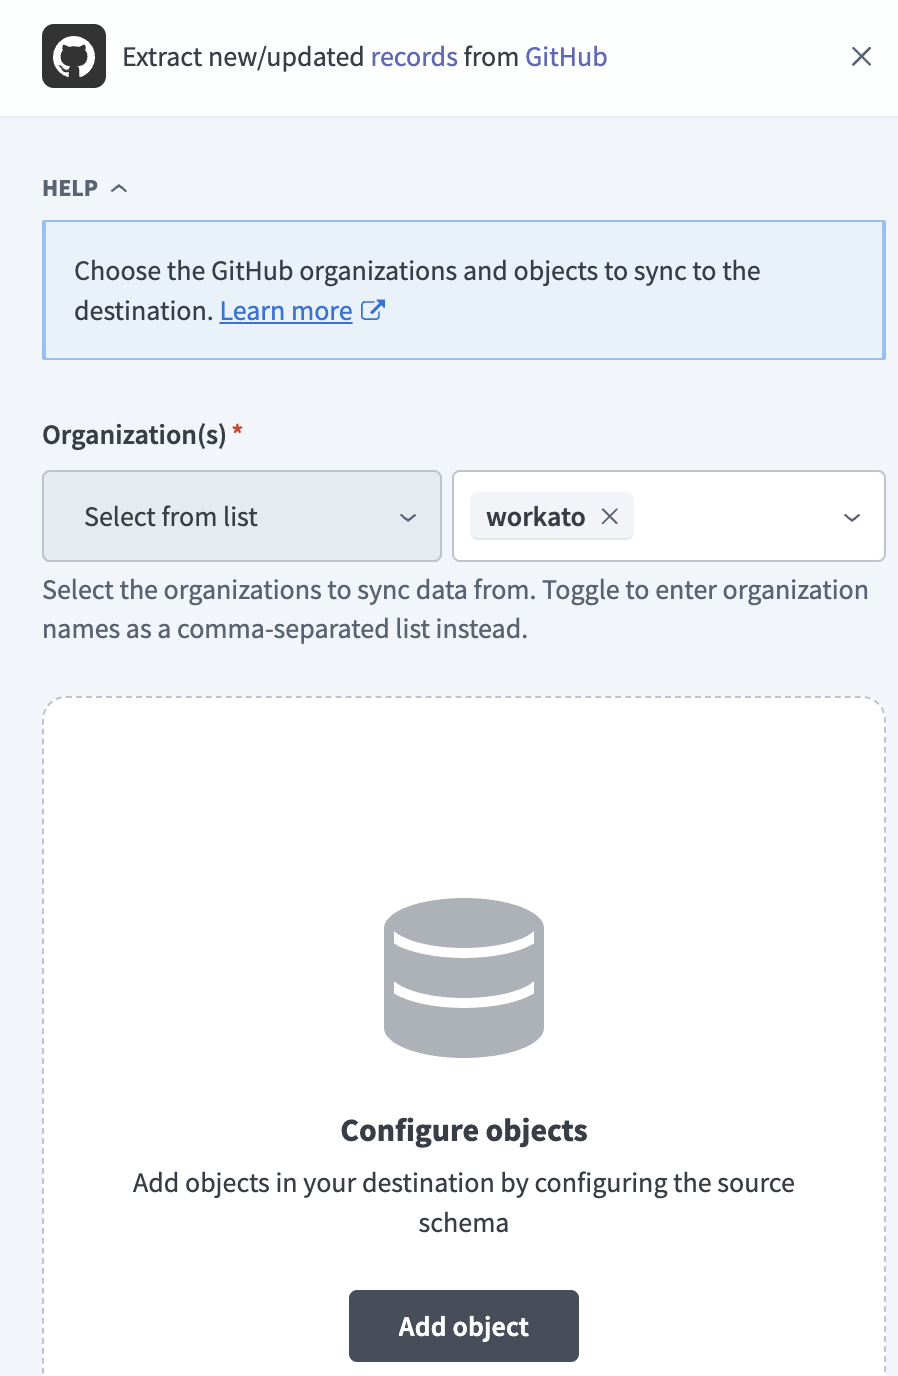Click the GitHub logo icon
898x1376 pixels.
(x=74, y=56)
